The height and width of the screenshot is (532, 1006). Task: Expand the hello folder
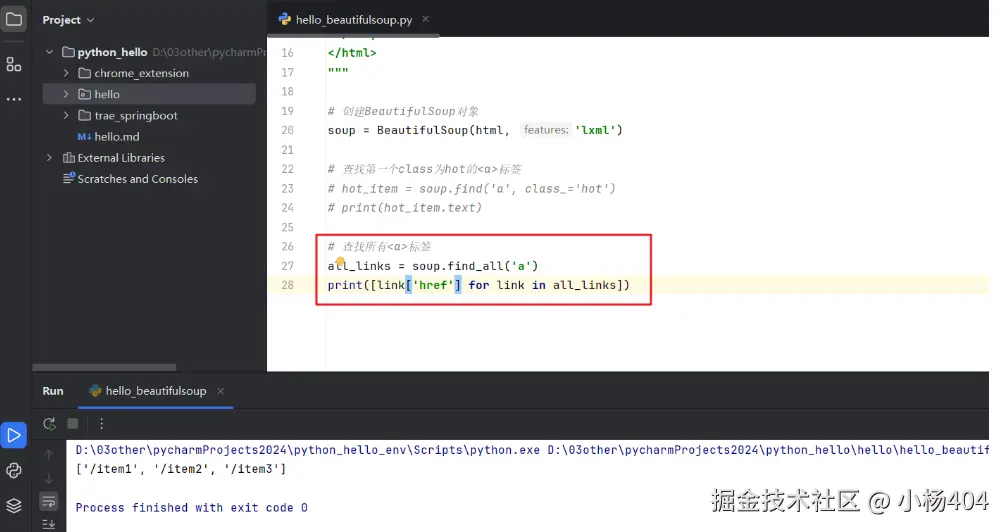[x=66, y=94]
